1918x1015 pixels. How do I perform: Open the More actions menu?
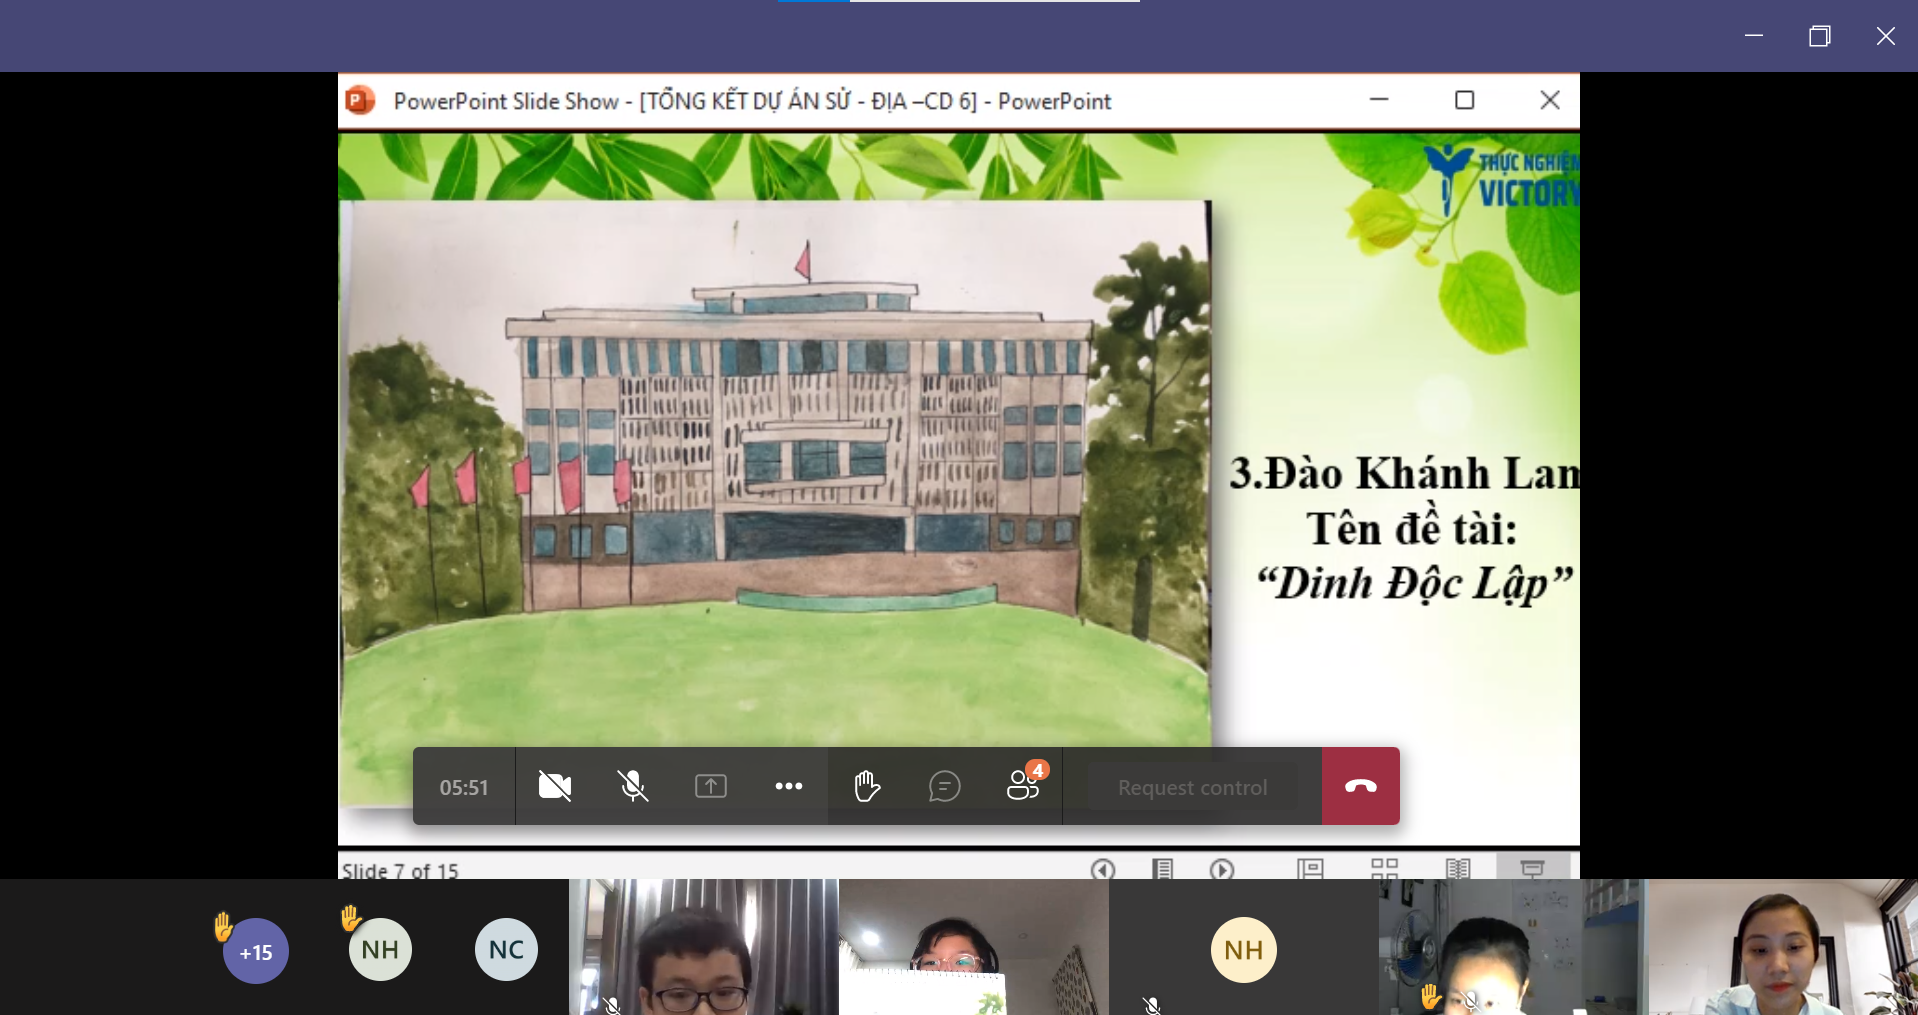tap(788, 786)
